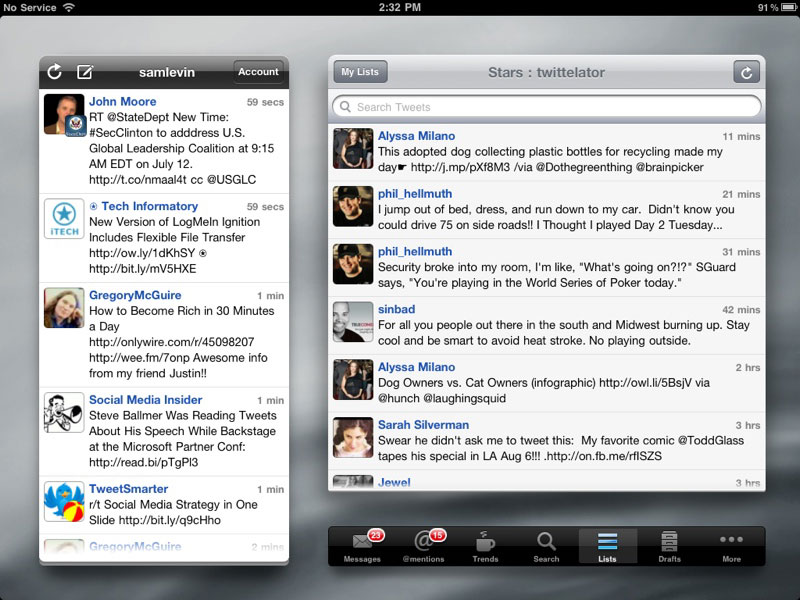Open sinbad's avatar

[353, 322]
